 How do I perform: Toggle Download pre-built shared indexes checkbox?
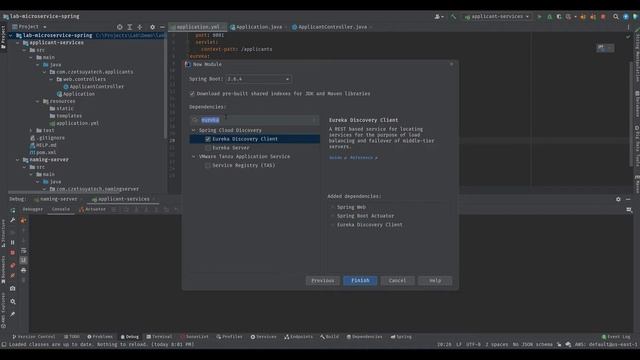pos(192,93)
